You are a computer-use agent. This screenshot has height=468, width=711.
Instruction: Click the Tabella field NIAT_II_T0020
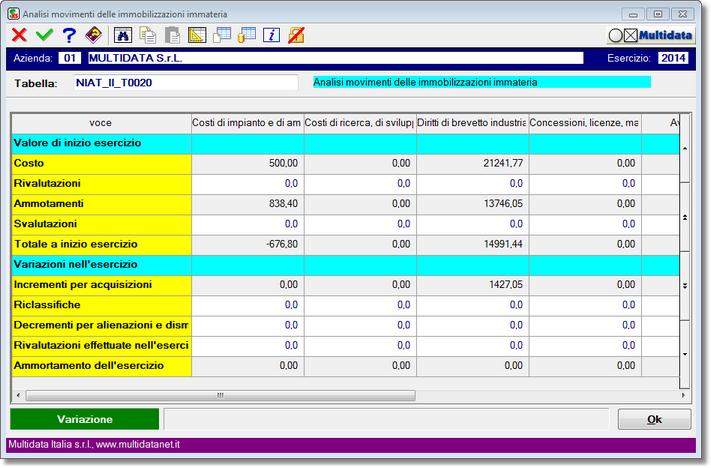(186, 83)
